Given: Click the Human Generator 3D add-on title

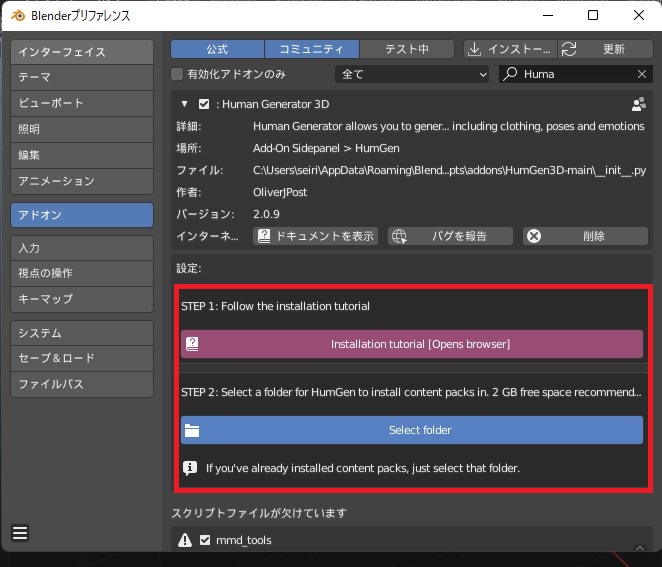Looking at the screenshot, I should [275, 104].
